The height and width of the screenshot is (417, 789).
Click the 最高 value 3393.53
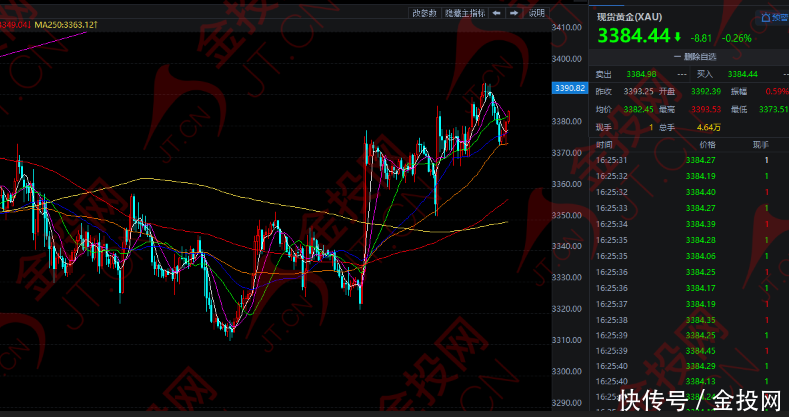tap(706, 110)
